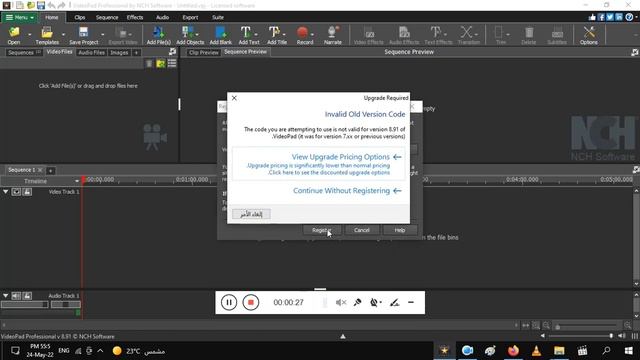Expand the Record dropdown arrow

312,34
